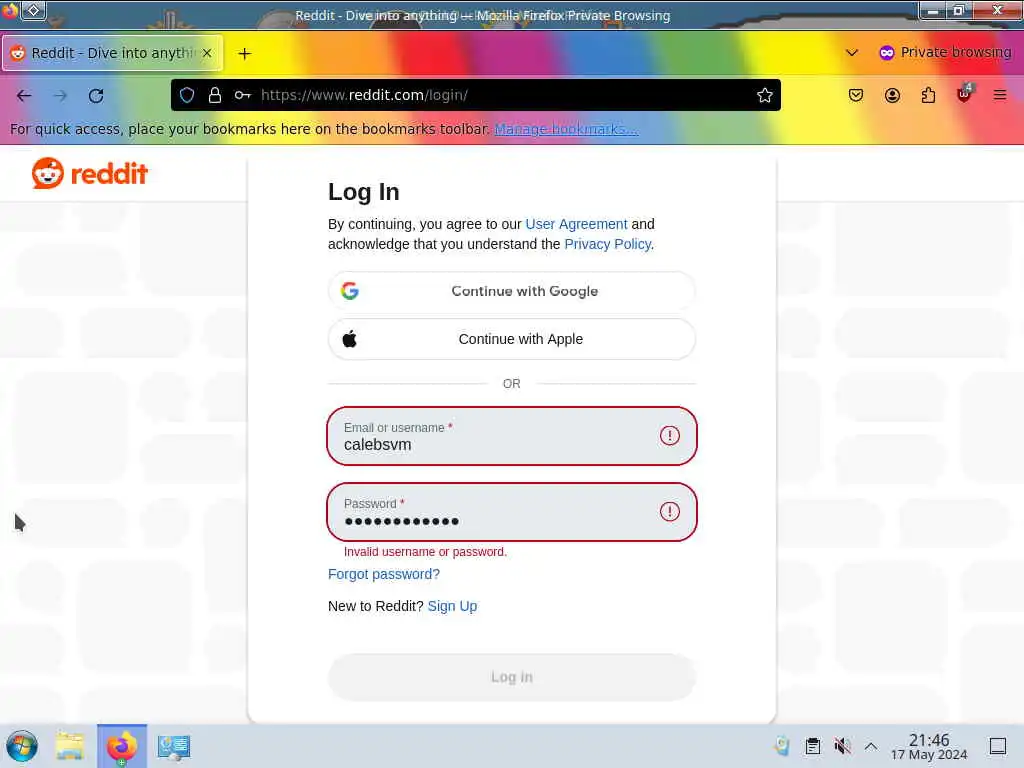Click the Log In heading text
1024x768 pixels.
coord(364,192)
